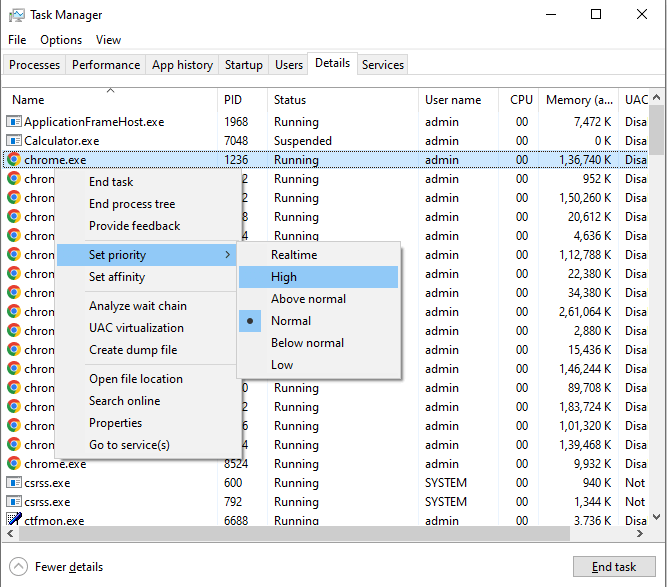Click Chrome icon in 1,83,724 K row

pyautogui.click(x=14, y=407)
